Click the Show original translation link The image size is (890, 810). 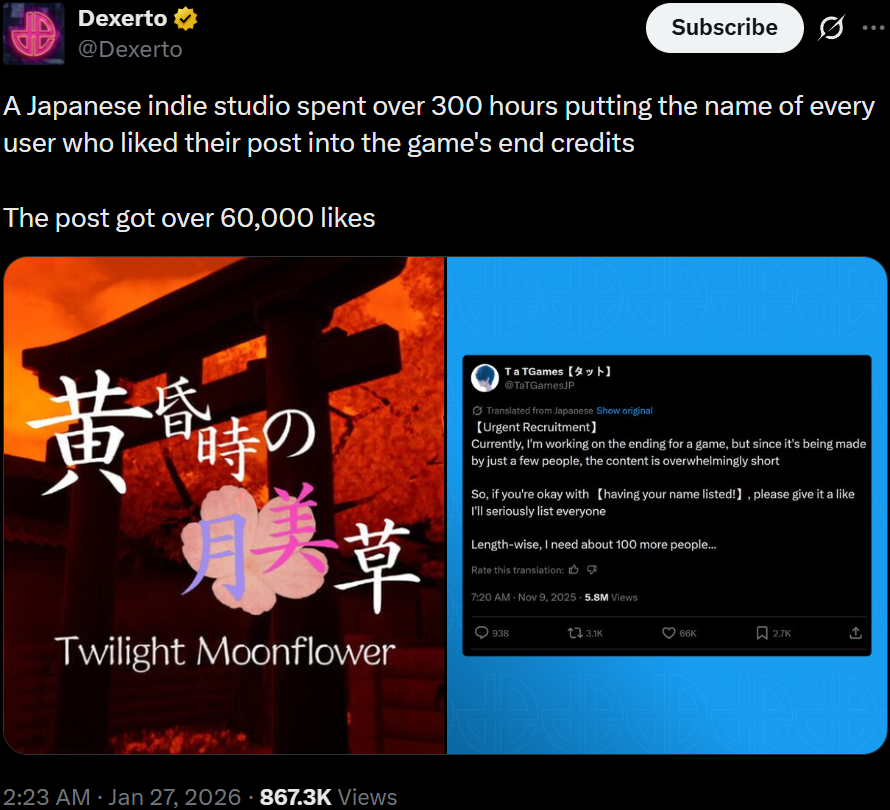[x=624, y=410]
